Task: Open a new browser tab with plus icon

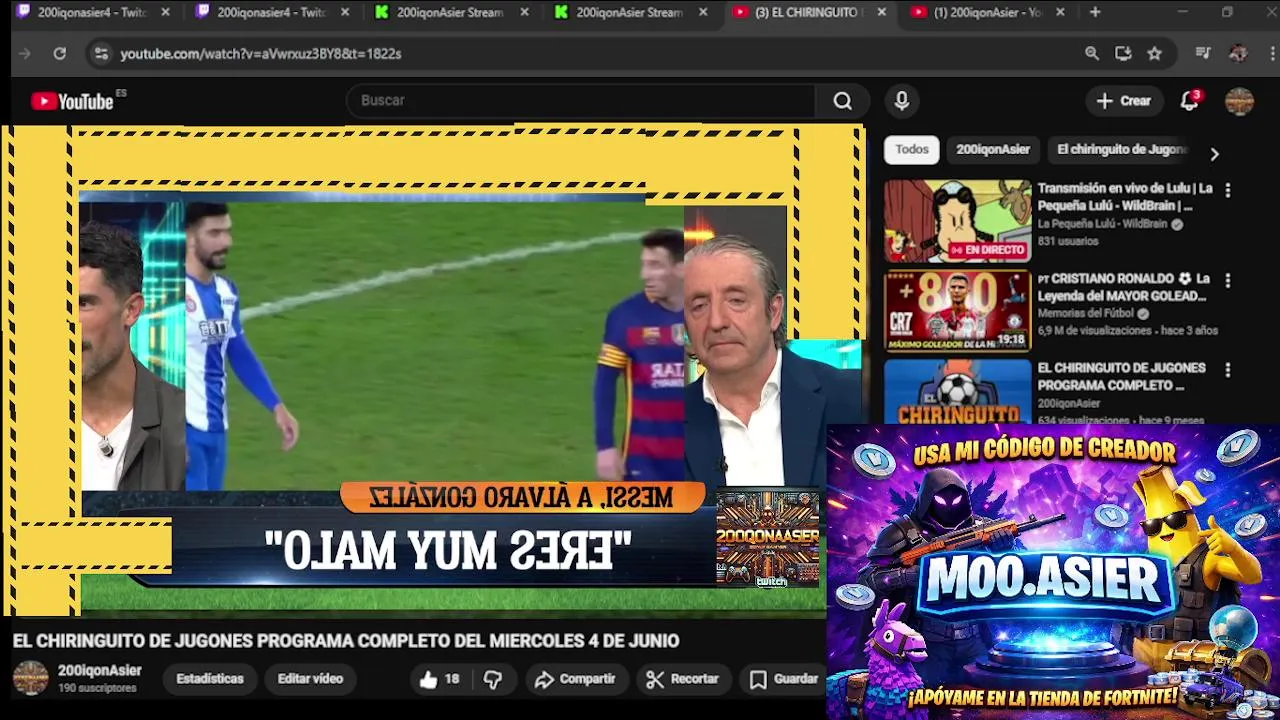Action: [1095, 12]
